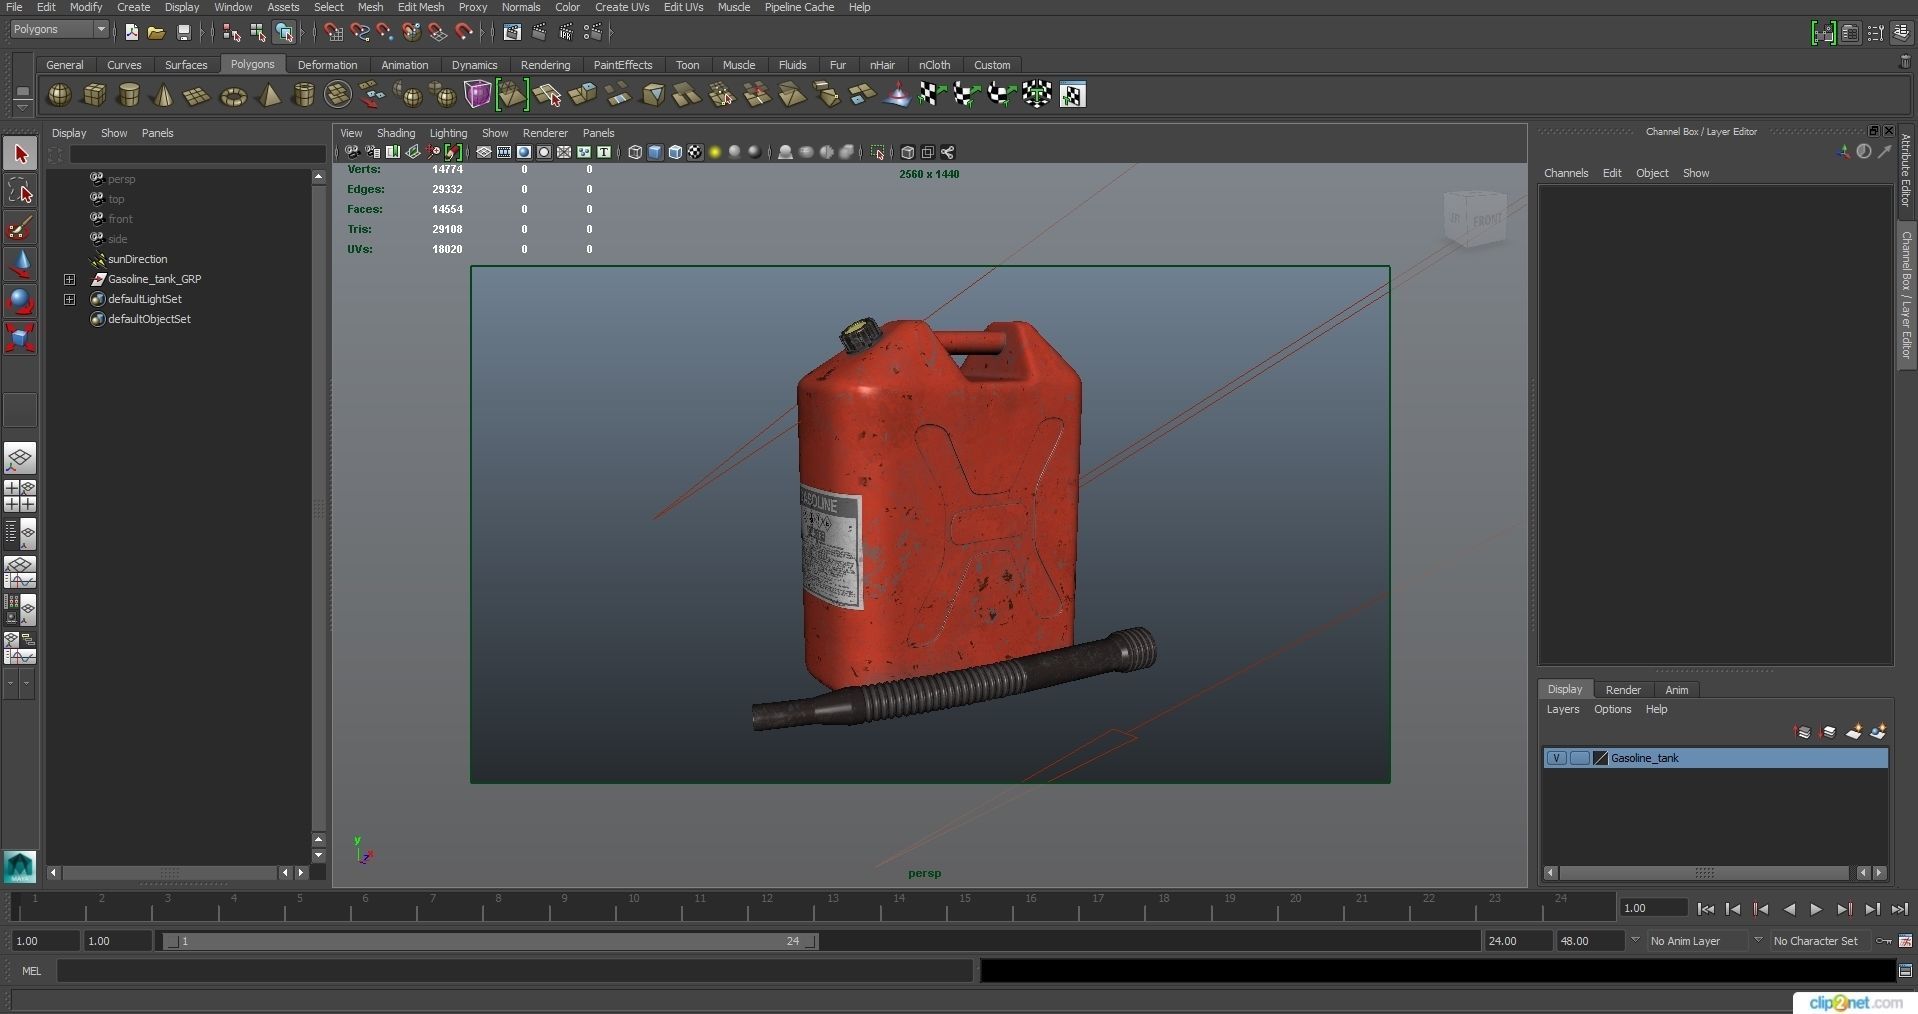This screenshot has height=1014, width=1918.
Task: Create layer from selected objects icon
Action: [1878, 733]
